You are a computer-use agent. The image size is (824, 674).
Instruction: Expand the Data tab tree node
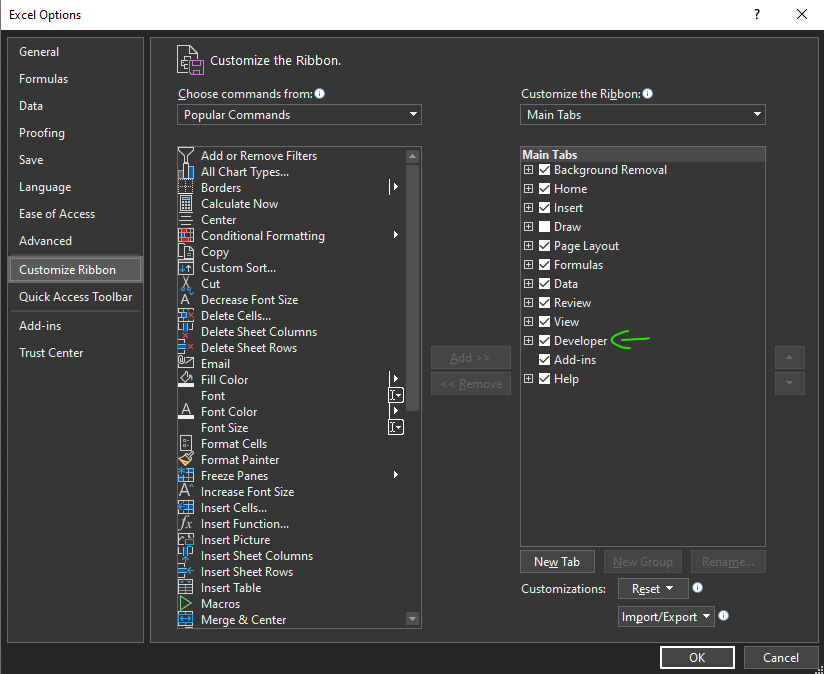click(x=529, y=284)
